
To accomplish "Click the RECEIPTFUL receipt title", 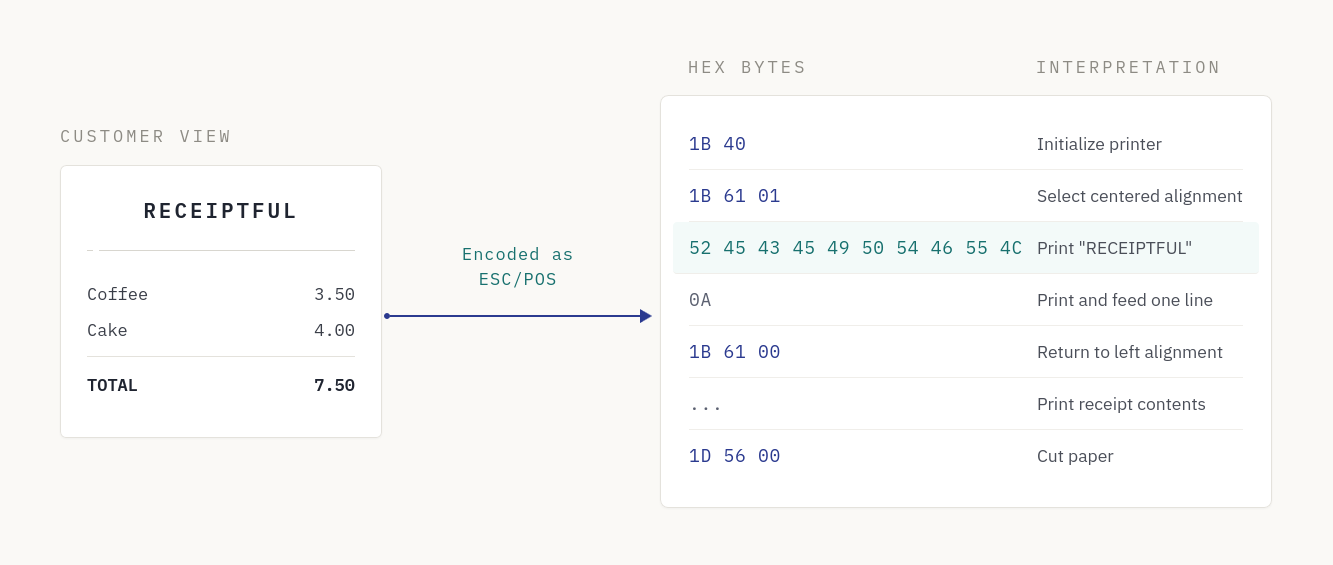I will [221, 211].
